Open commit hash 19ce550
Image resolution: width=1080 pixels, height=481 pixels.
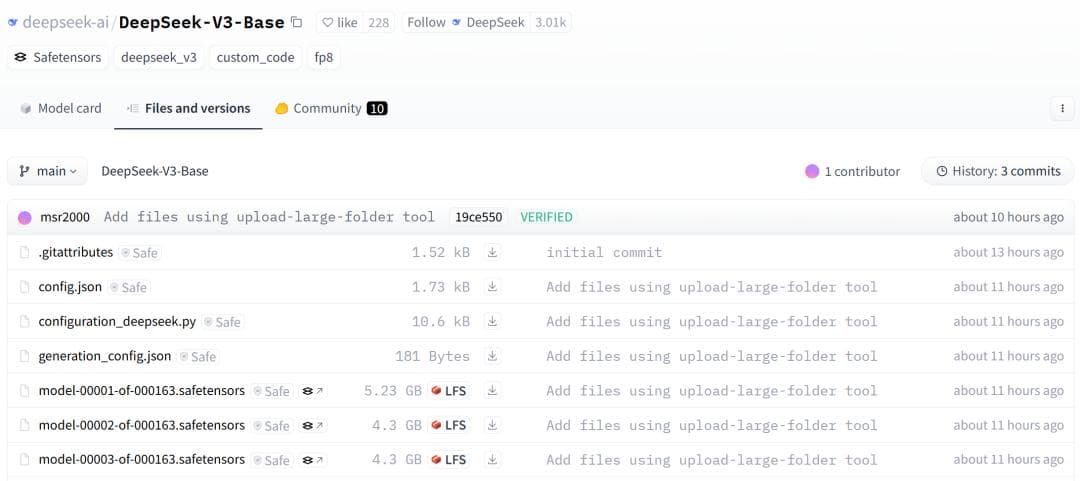click(478, 217)
